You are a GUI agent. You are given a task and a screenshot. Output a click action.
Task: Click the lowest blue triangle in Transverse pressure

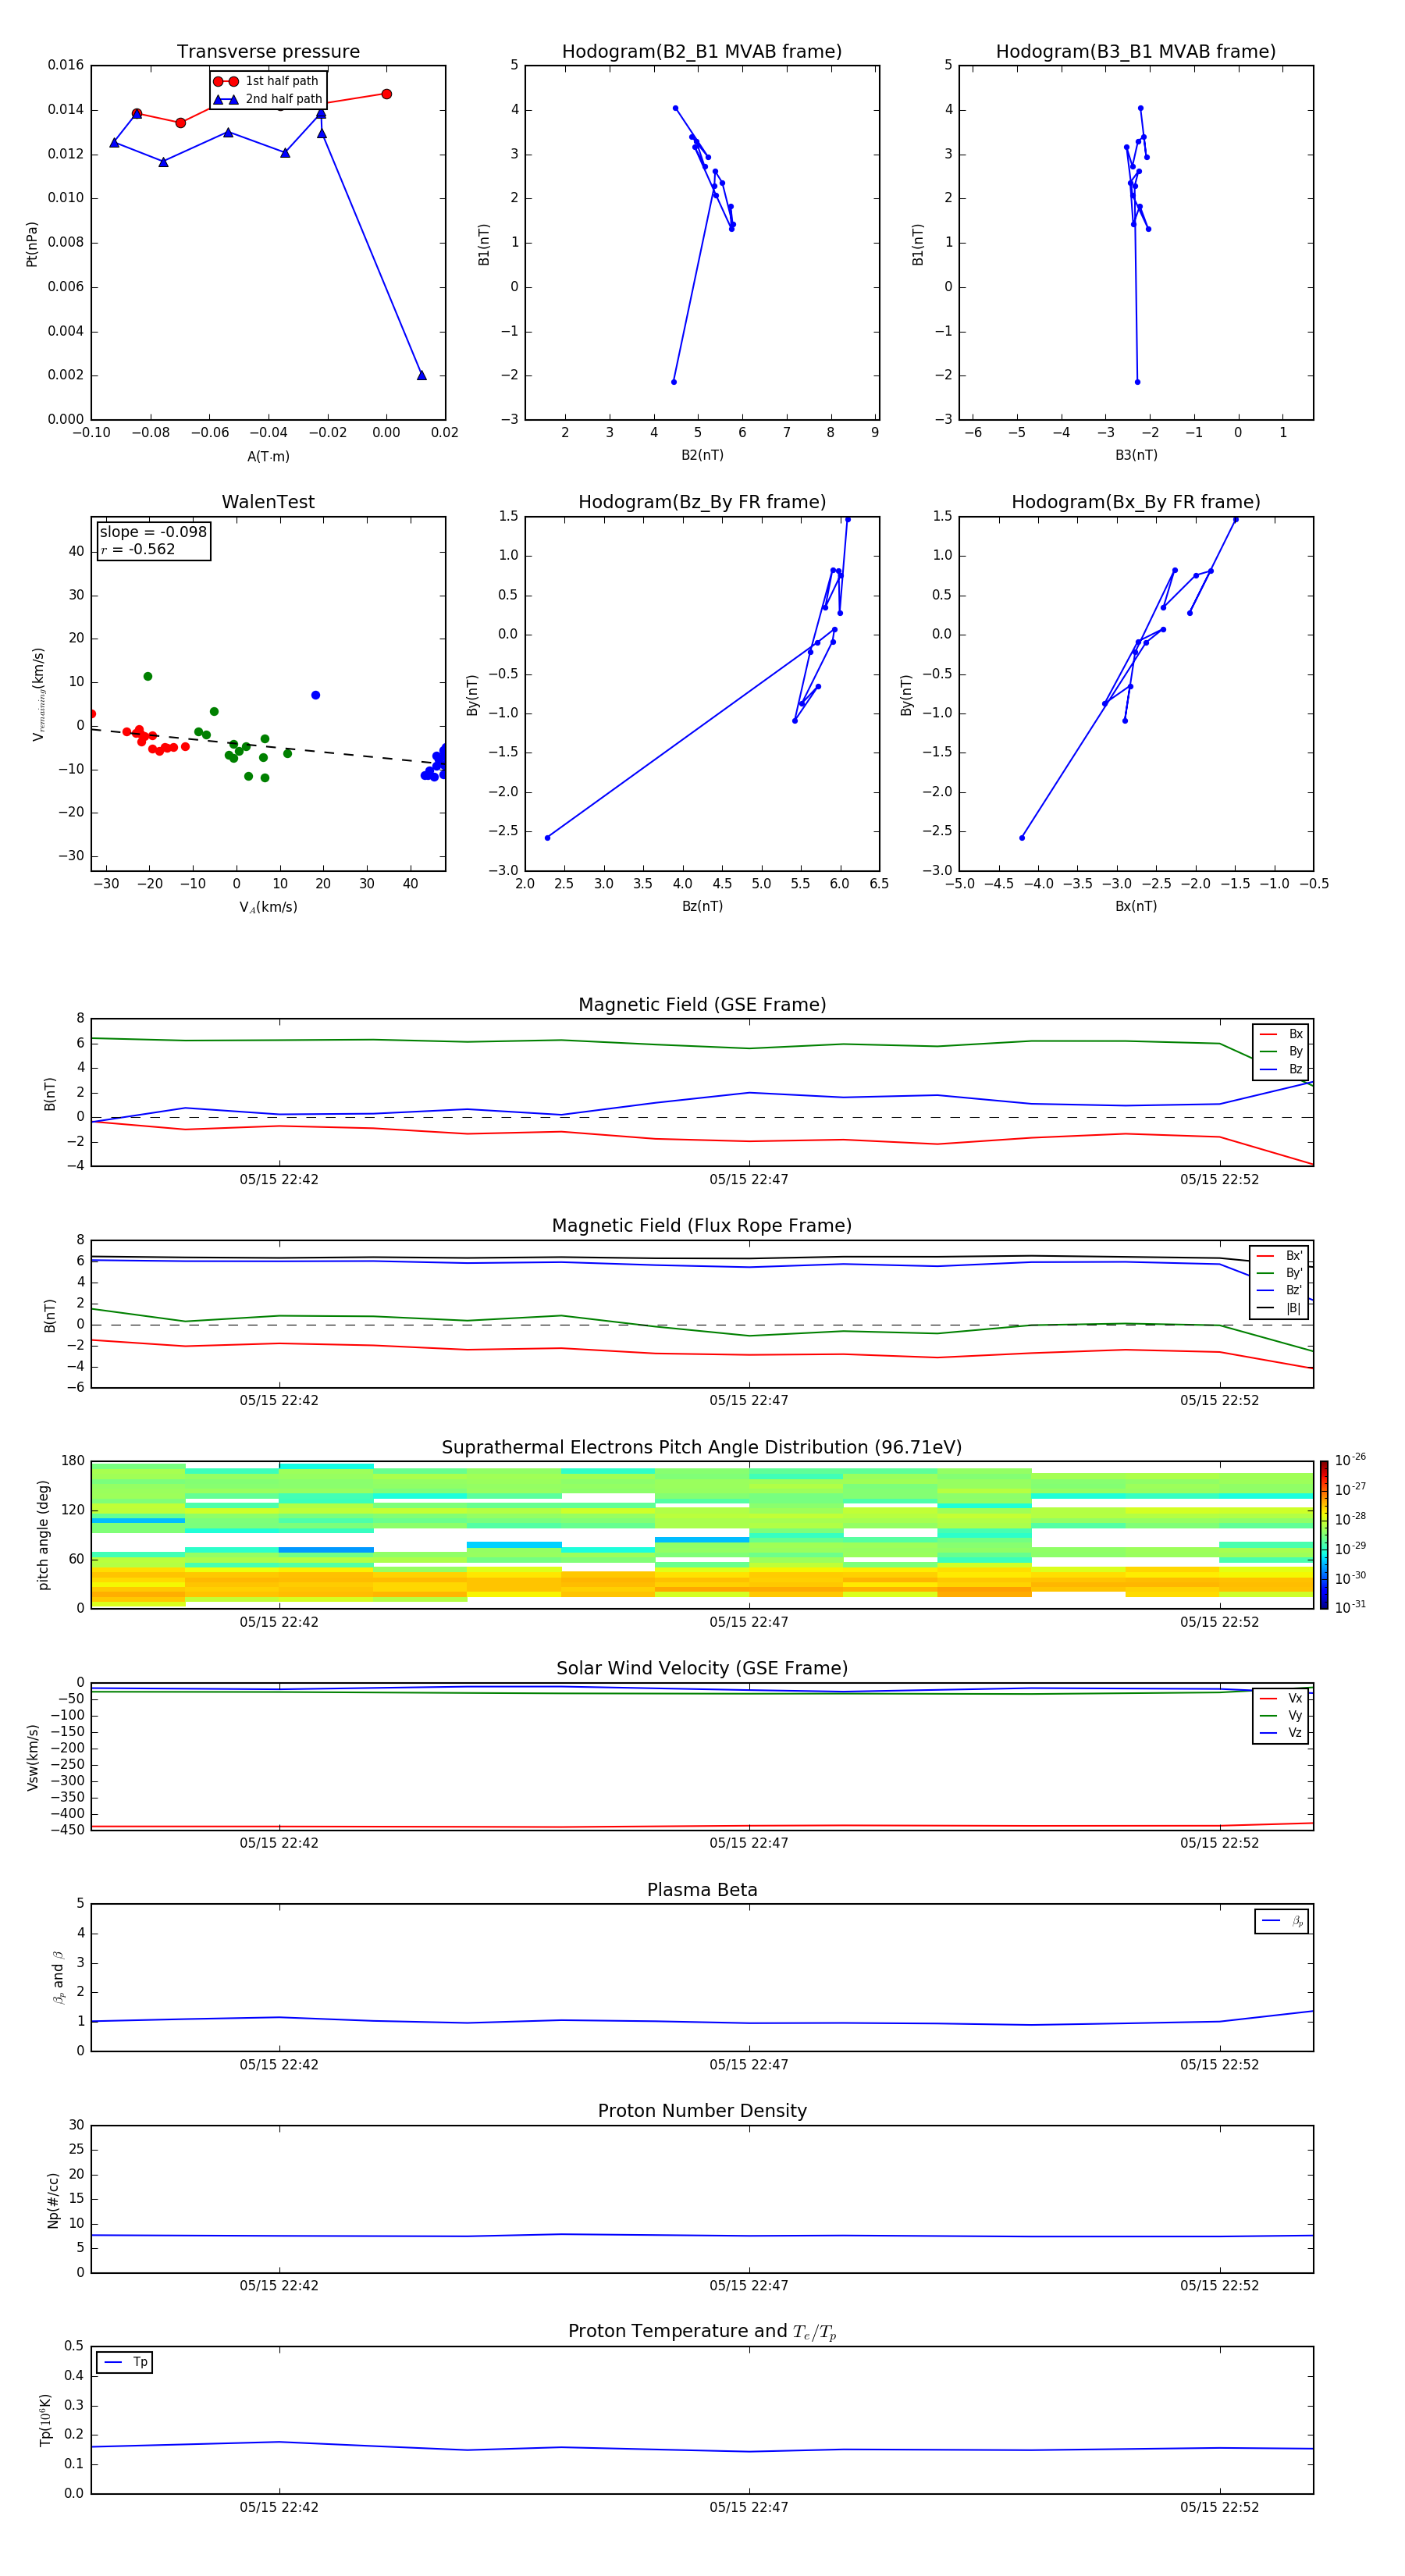421,375
